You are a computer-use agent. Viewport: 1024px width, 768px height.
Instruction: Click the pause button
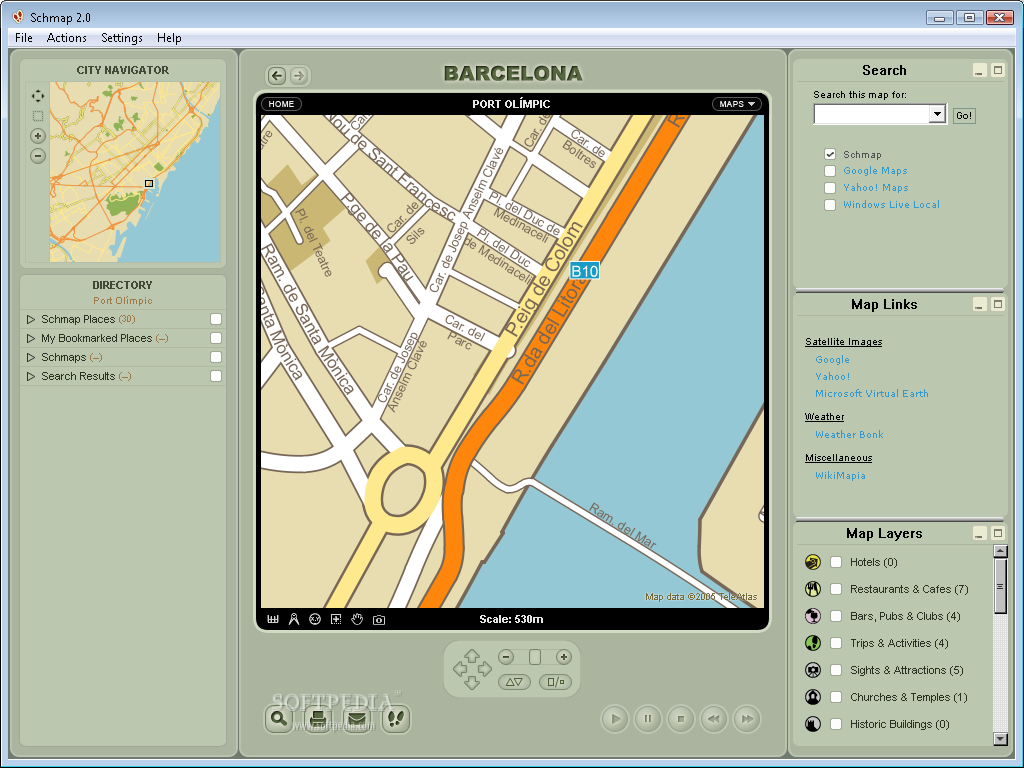click(648, 719)
